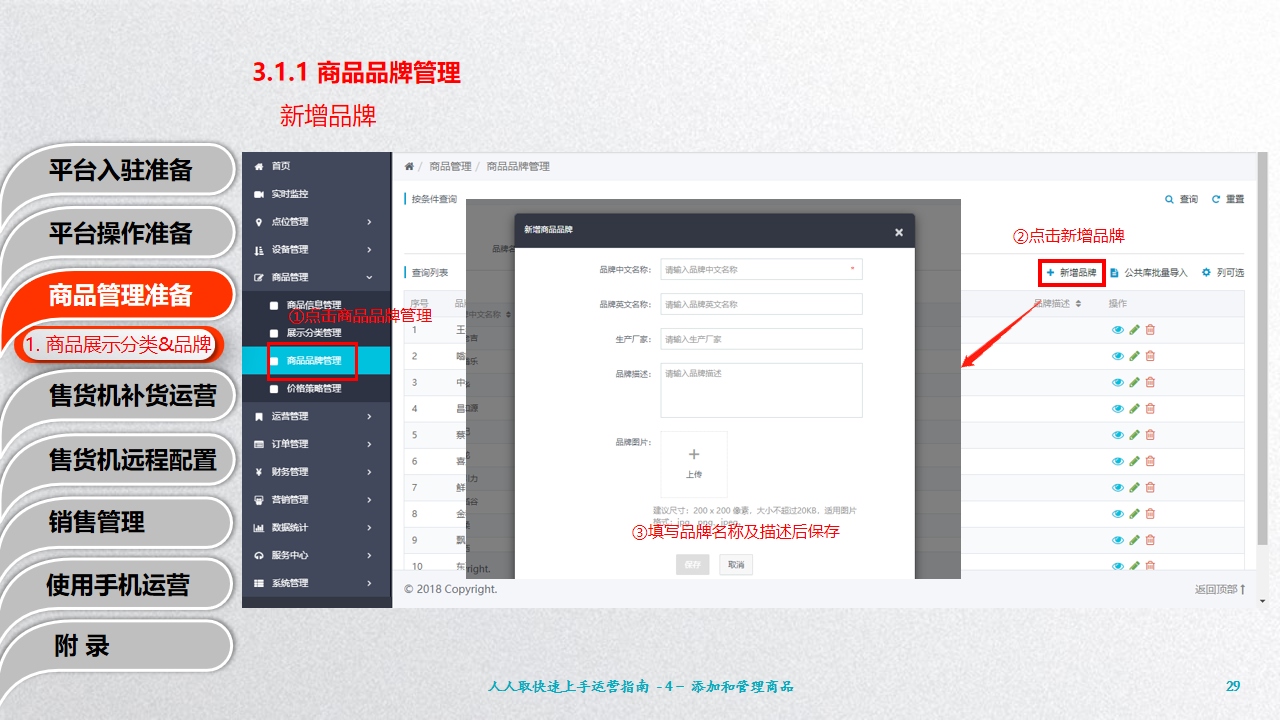Click the 品牌描述 column sort arrows
1280x720 pixels.
click(x=1078, y=303)
